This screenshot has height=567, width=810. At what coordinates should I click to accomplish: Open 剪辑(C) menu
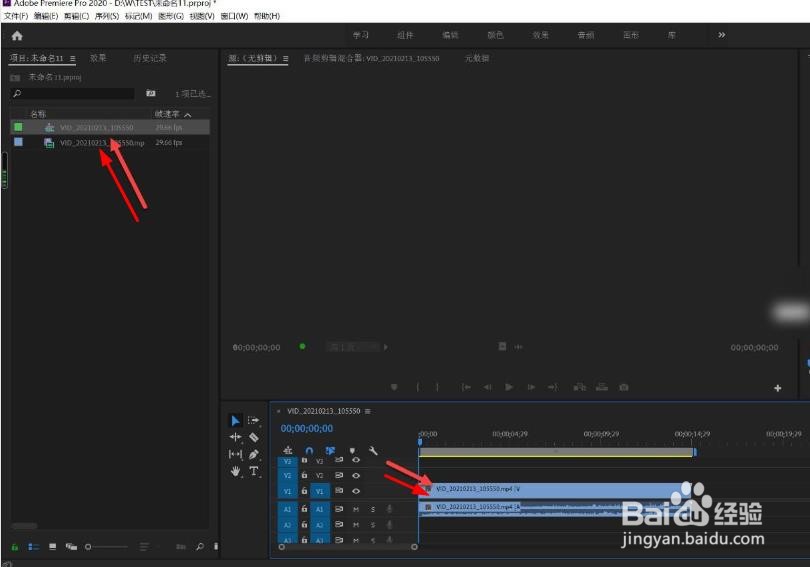pos(76,16)
